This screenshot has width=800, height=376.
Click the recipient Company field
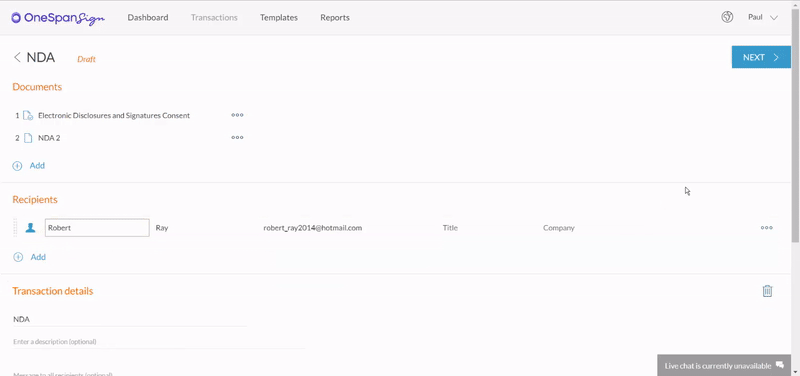(559, 228)
